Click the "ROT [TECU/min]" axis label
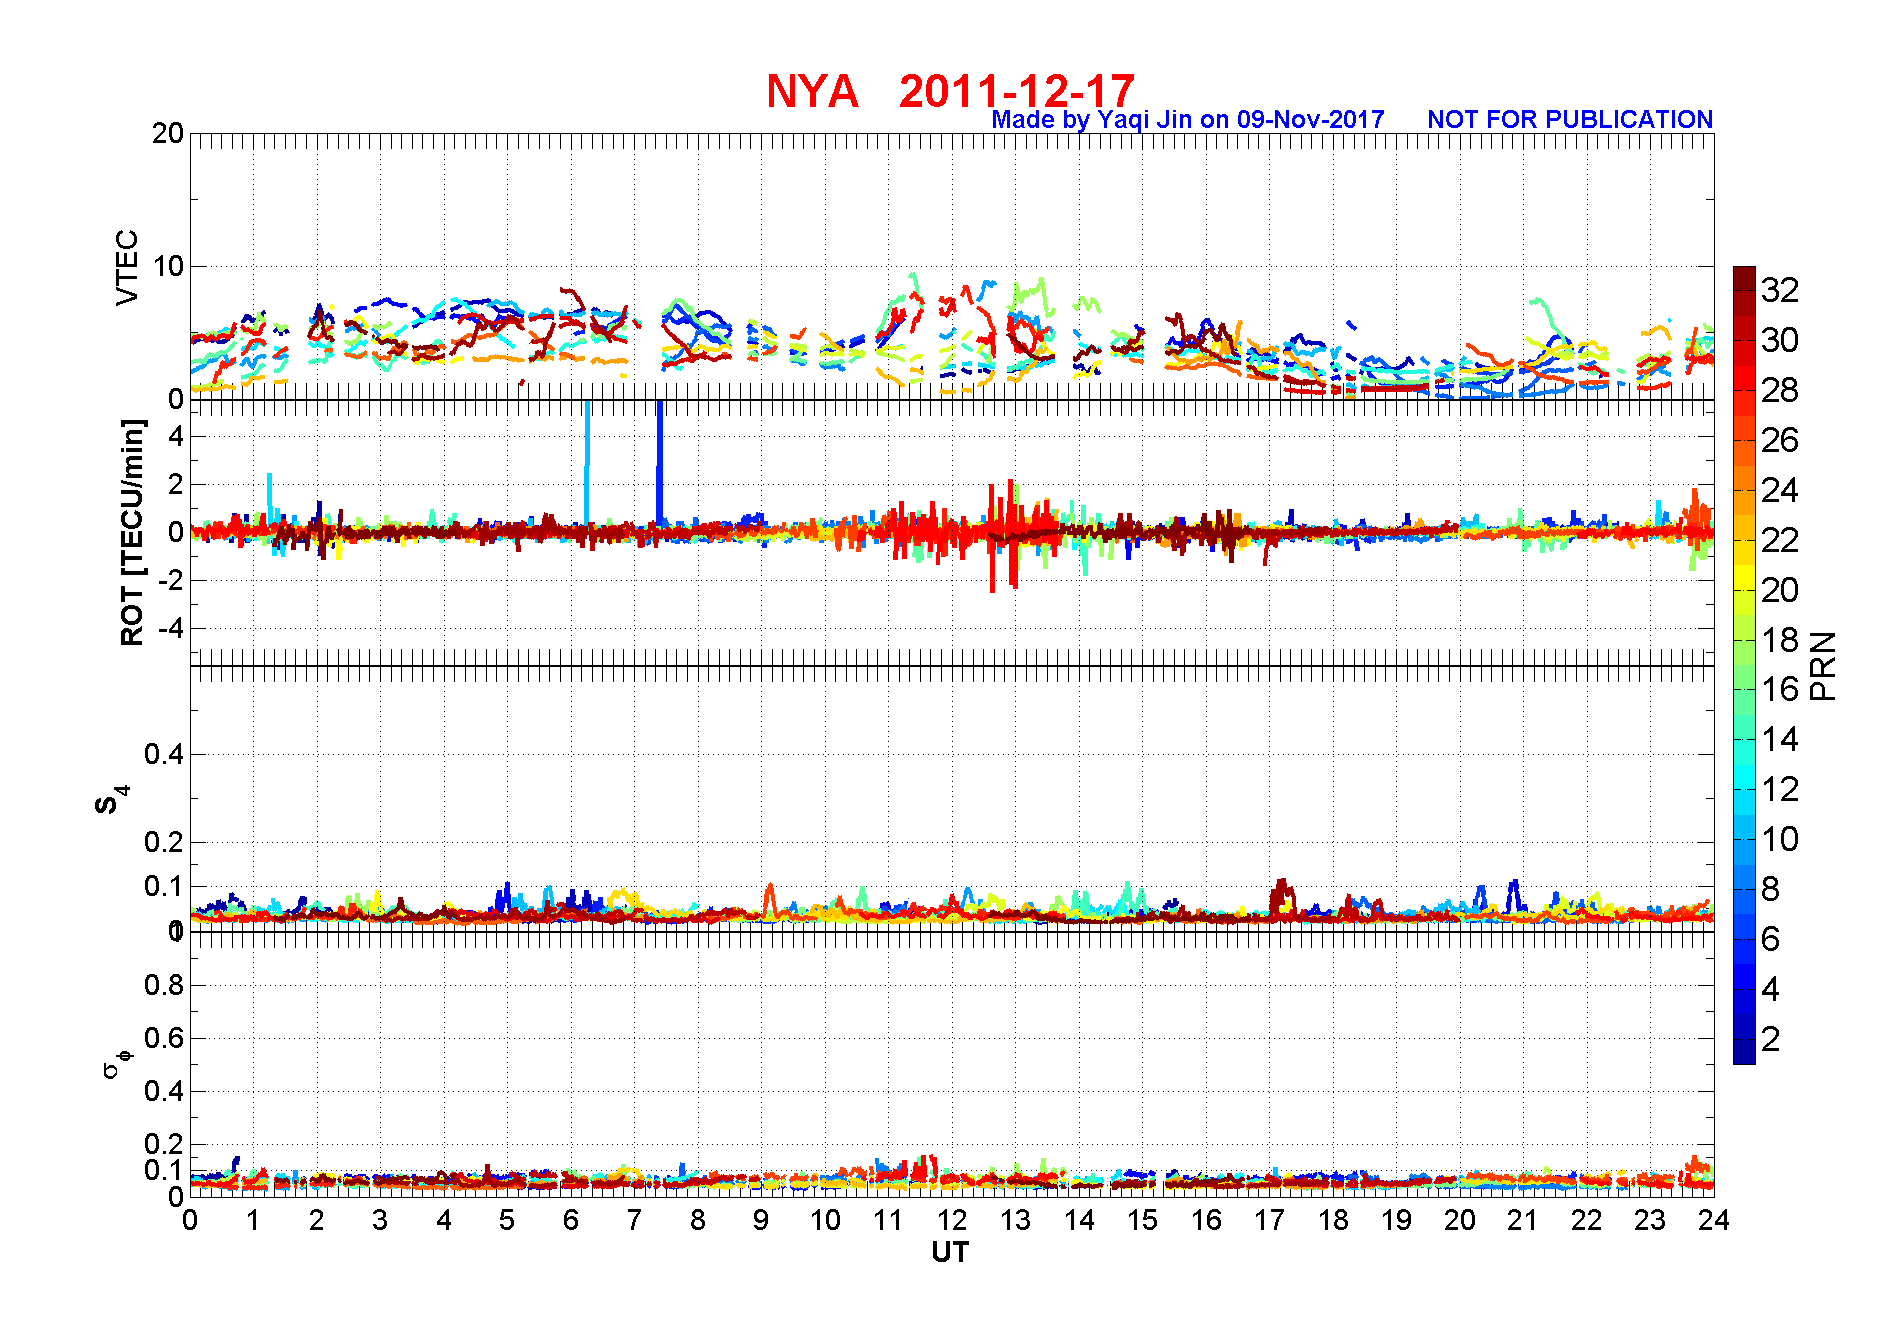The image size is (1904, 1330). (132, 533)
